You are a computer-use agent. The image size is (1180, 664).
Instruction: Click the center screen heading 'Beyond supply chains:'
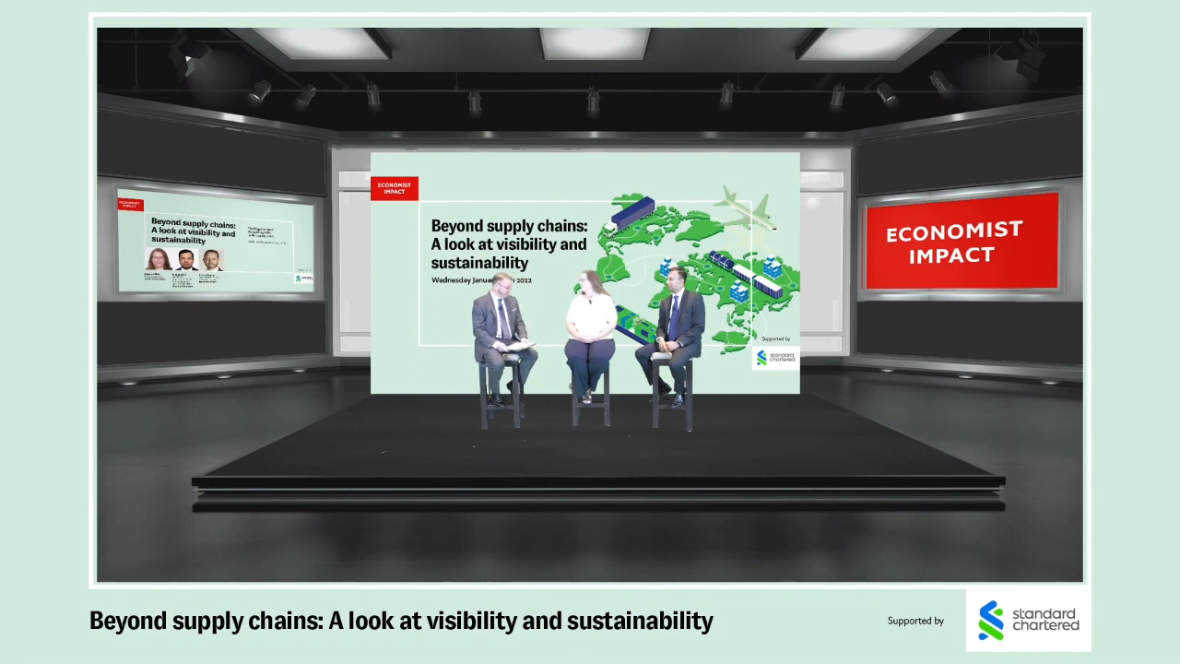[509, 226]
